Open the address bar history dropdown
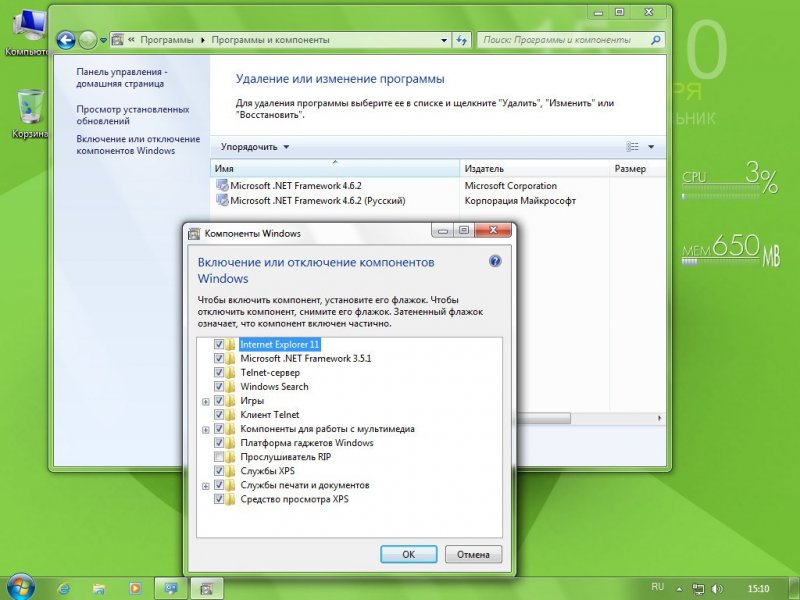 pos(444,40)
